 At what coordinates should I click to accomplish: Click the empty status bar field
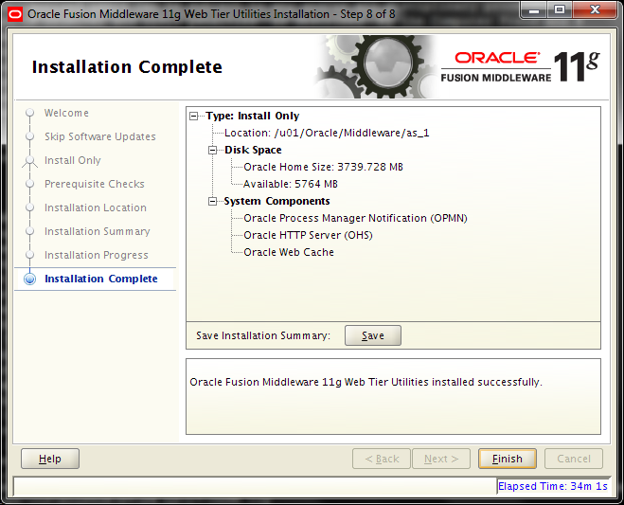click(x=255, y=486)
